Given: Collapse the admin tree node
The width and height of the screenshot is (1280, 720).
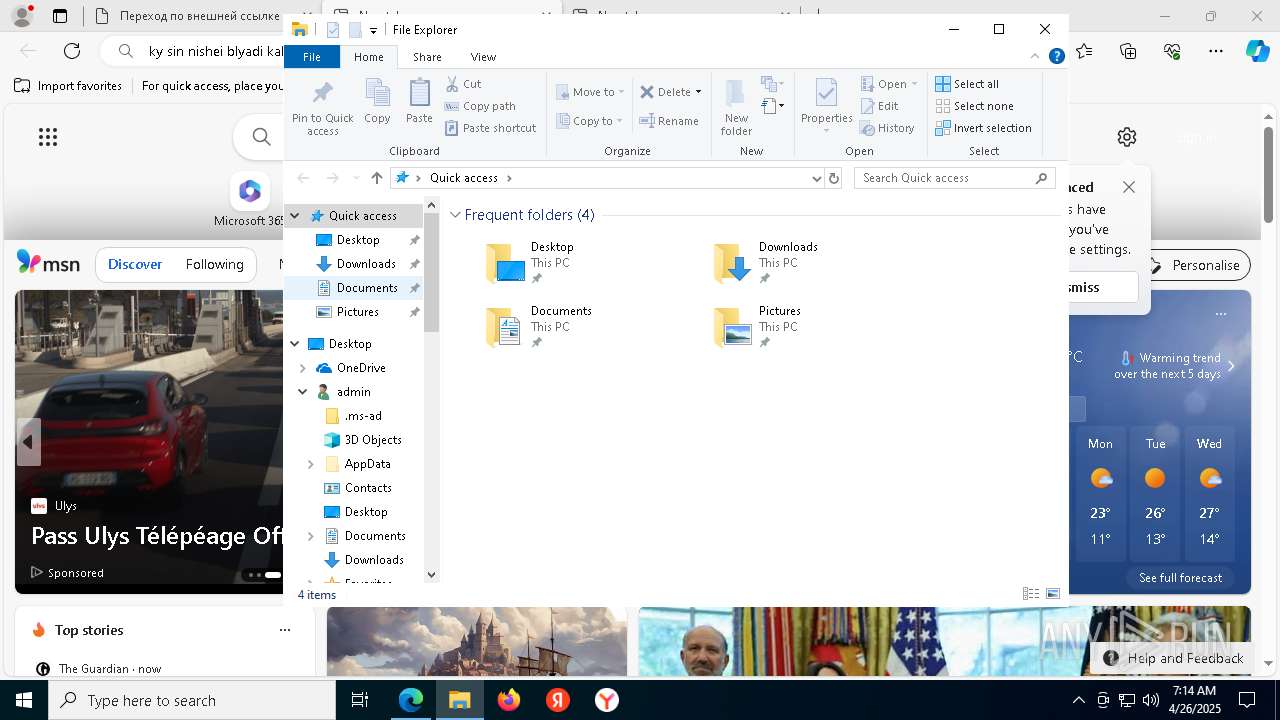Looking at the screenshot, I should click(x=303, y=392).
